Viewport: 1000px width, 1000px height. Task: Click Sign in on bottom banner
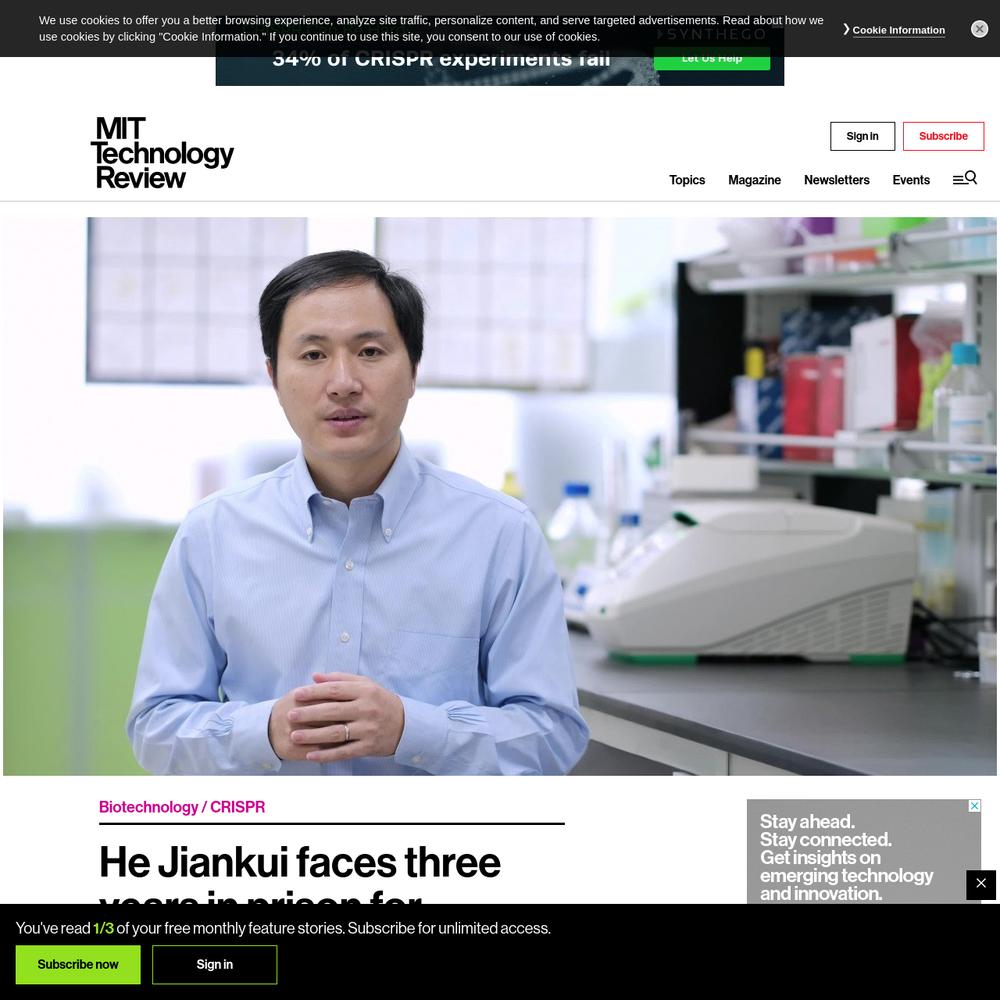(214, 964)
